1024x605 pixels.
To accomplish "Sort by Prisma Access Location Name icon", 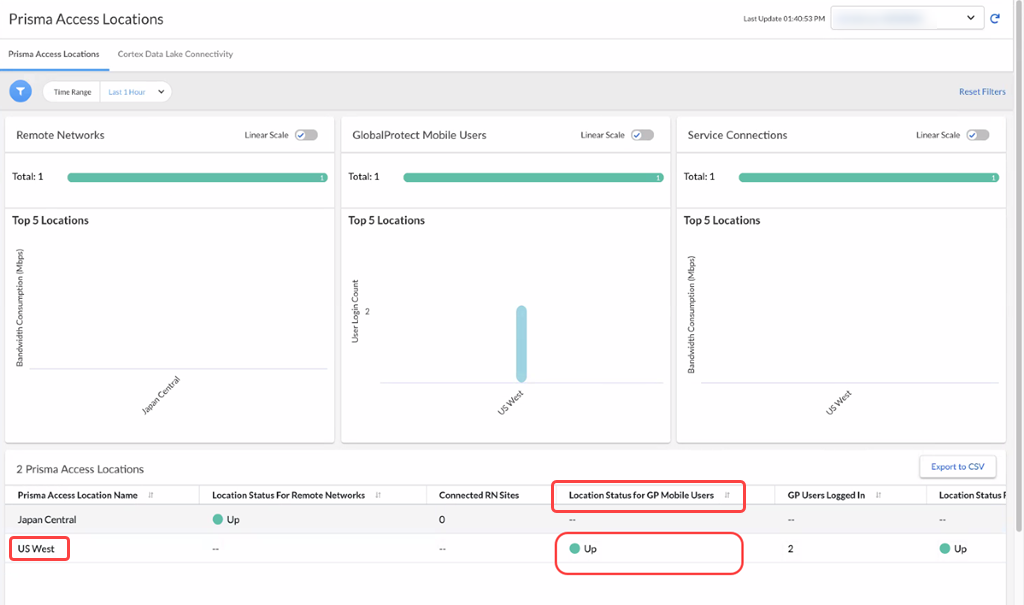I will tap(151, 495).
